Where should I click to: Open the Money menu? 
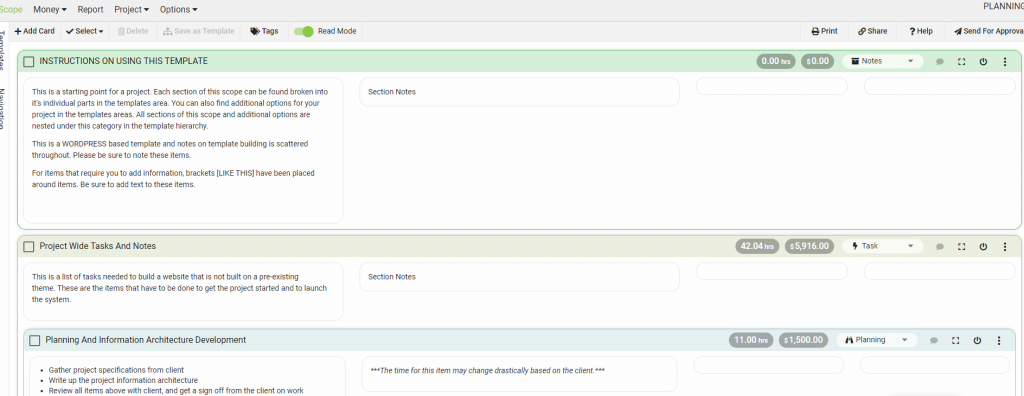pos(50,10)
